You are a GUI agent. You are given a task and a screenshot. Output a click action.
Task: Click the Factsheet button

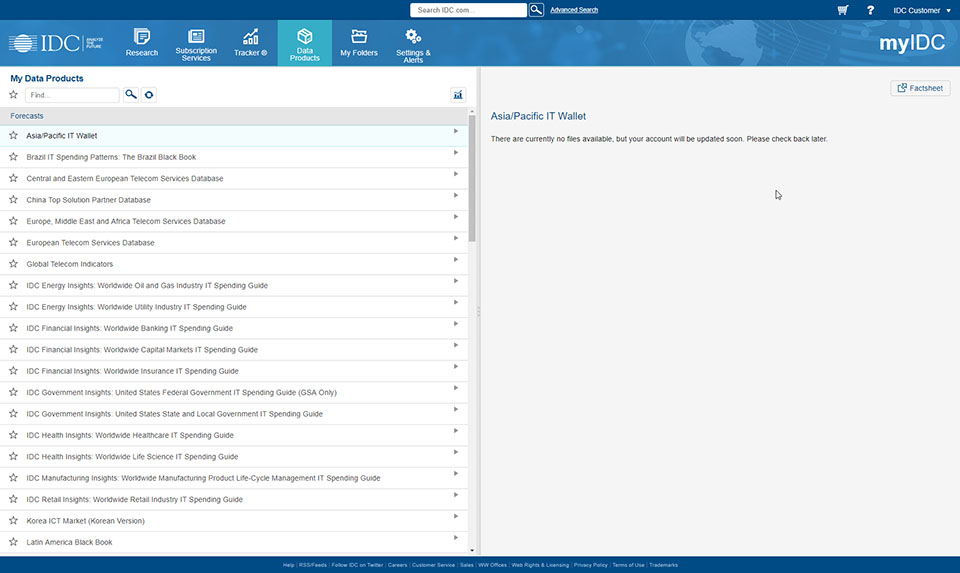[x=920, y=88]
